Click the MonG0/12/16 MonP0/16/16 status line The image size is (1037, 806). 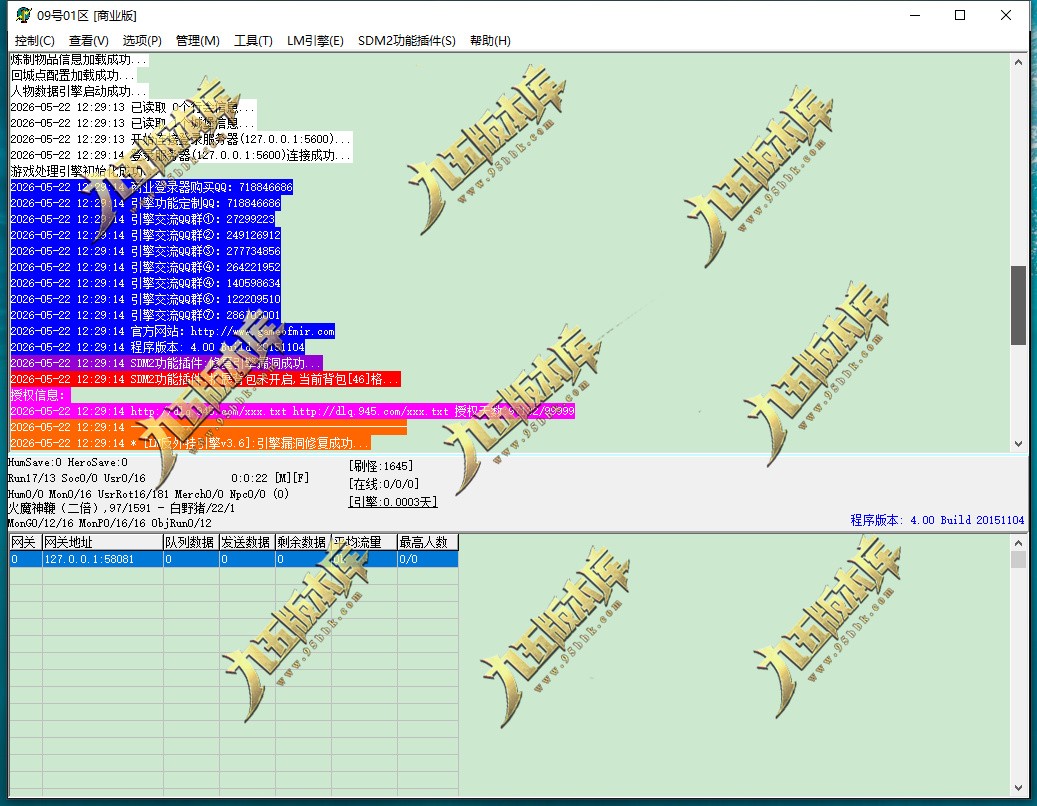click(110, 523)
